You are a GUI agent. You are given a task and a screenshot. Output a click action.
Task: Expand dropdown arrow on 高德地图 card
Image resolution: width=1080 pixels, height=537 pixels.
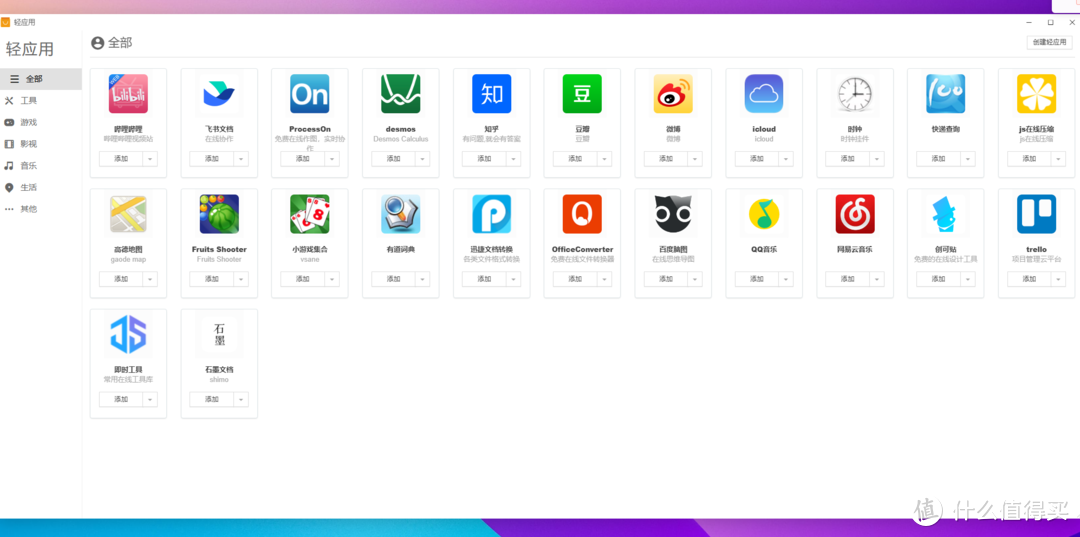click(150, 280)
